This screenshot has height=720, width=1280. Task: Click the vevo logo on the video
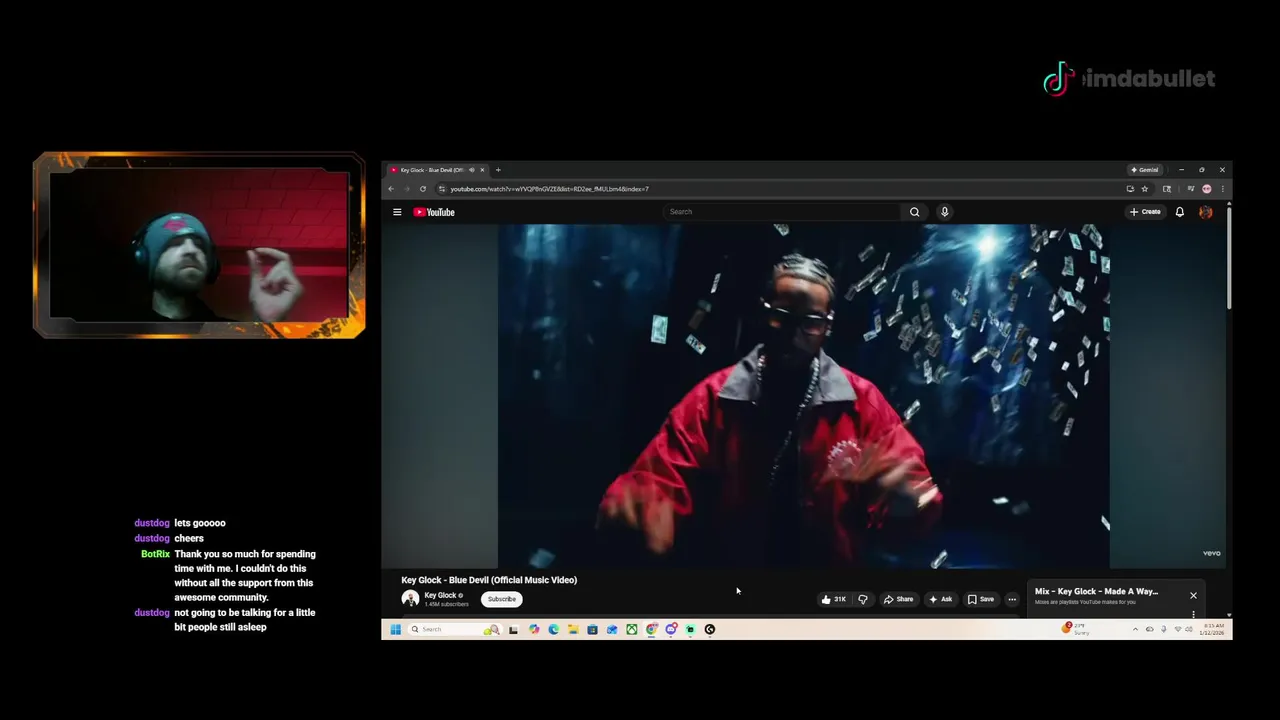1211,553
